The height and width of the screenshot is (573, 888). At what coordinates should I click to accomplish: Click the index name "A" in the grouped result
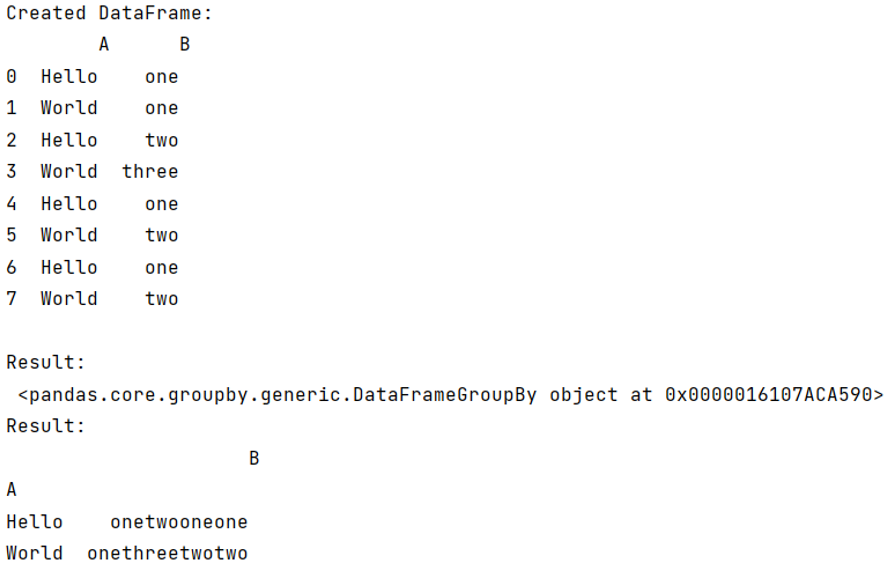coord(11,490)
